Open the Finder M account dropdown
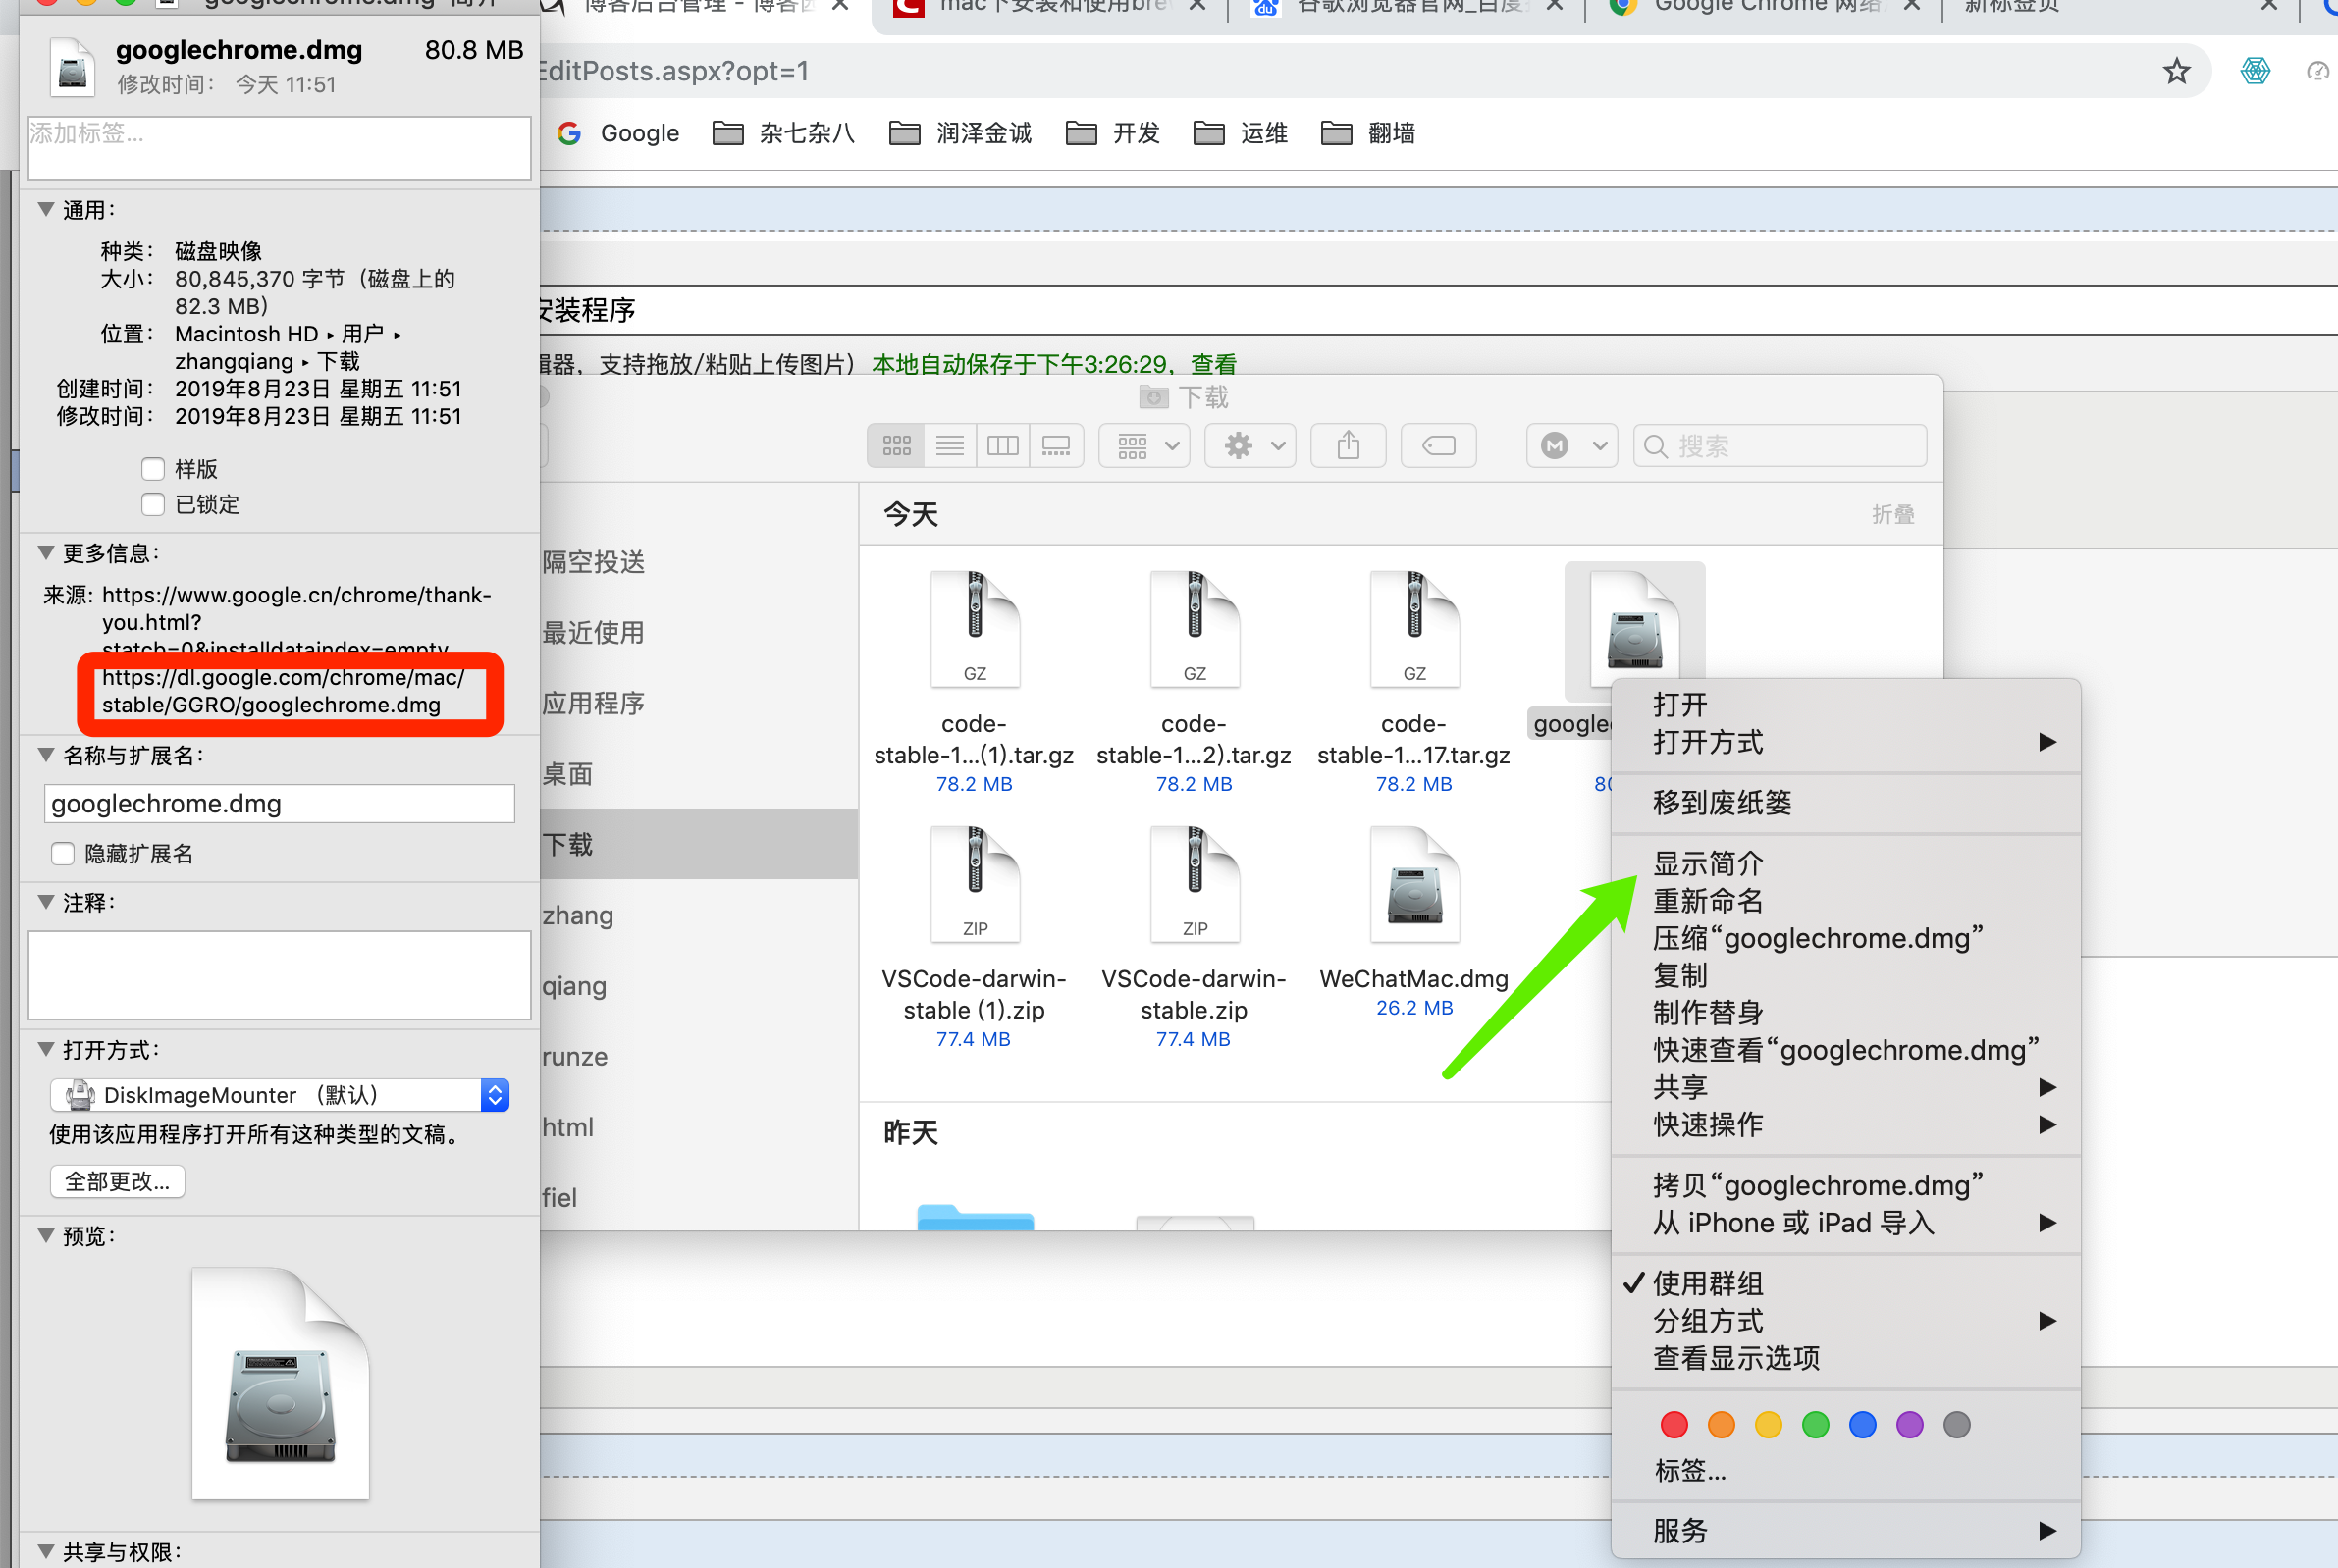 click(1572, 445)
